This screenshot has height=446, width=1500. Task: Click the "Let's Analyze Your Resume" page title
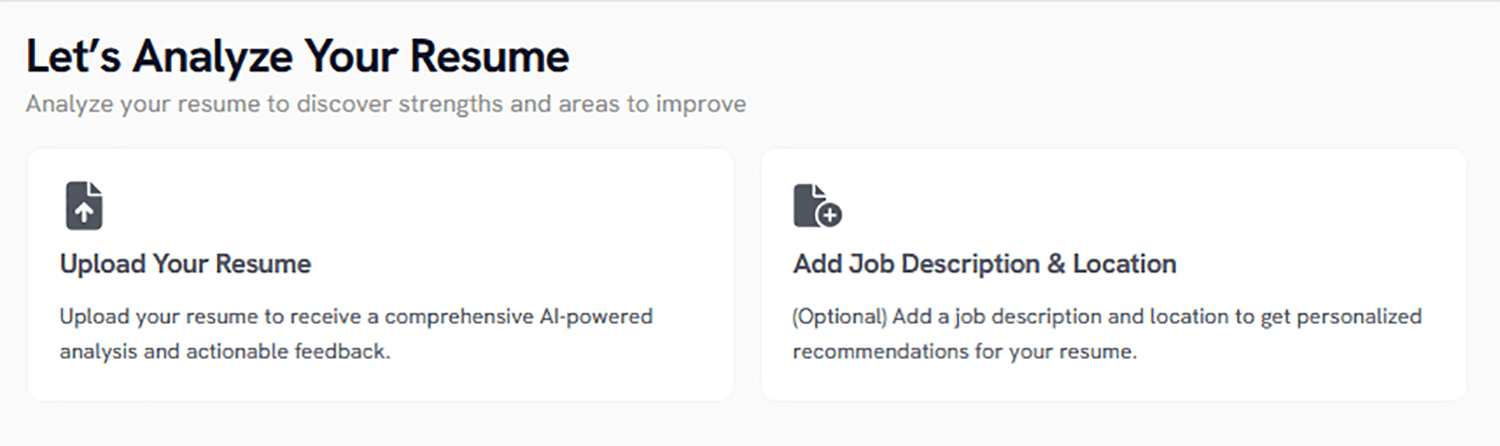coord(297,57)
